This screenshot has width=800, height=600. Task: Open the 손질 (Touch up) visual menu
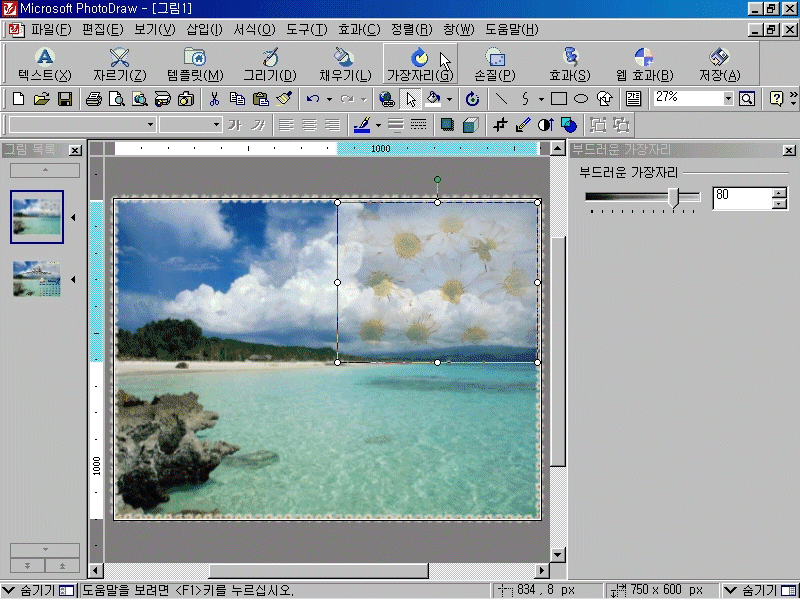click(494, 64)
